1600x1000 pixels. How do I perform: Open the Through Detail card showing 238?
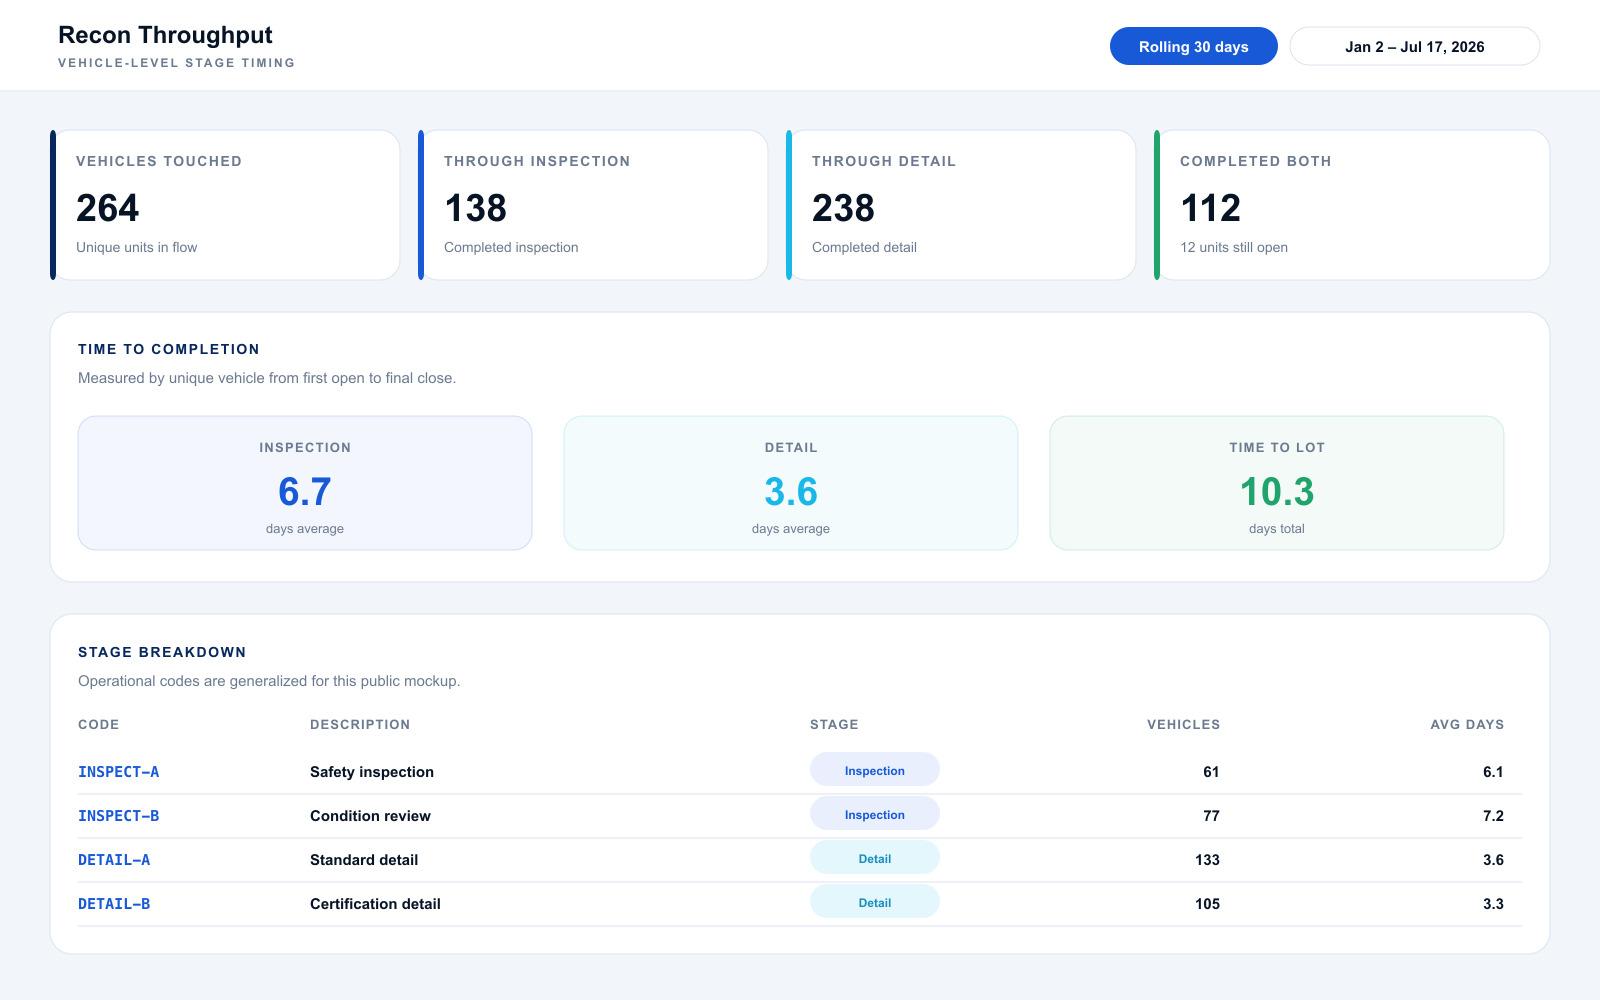(961, 205)
